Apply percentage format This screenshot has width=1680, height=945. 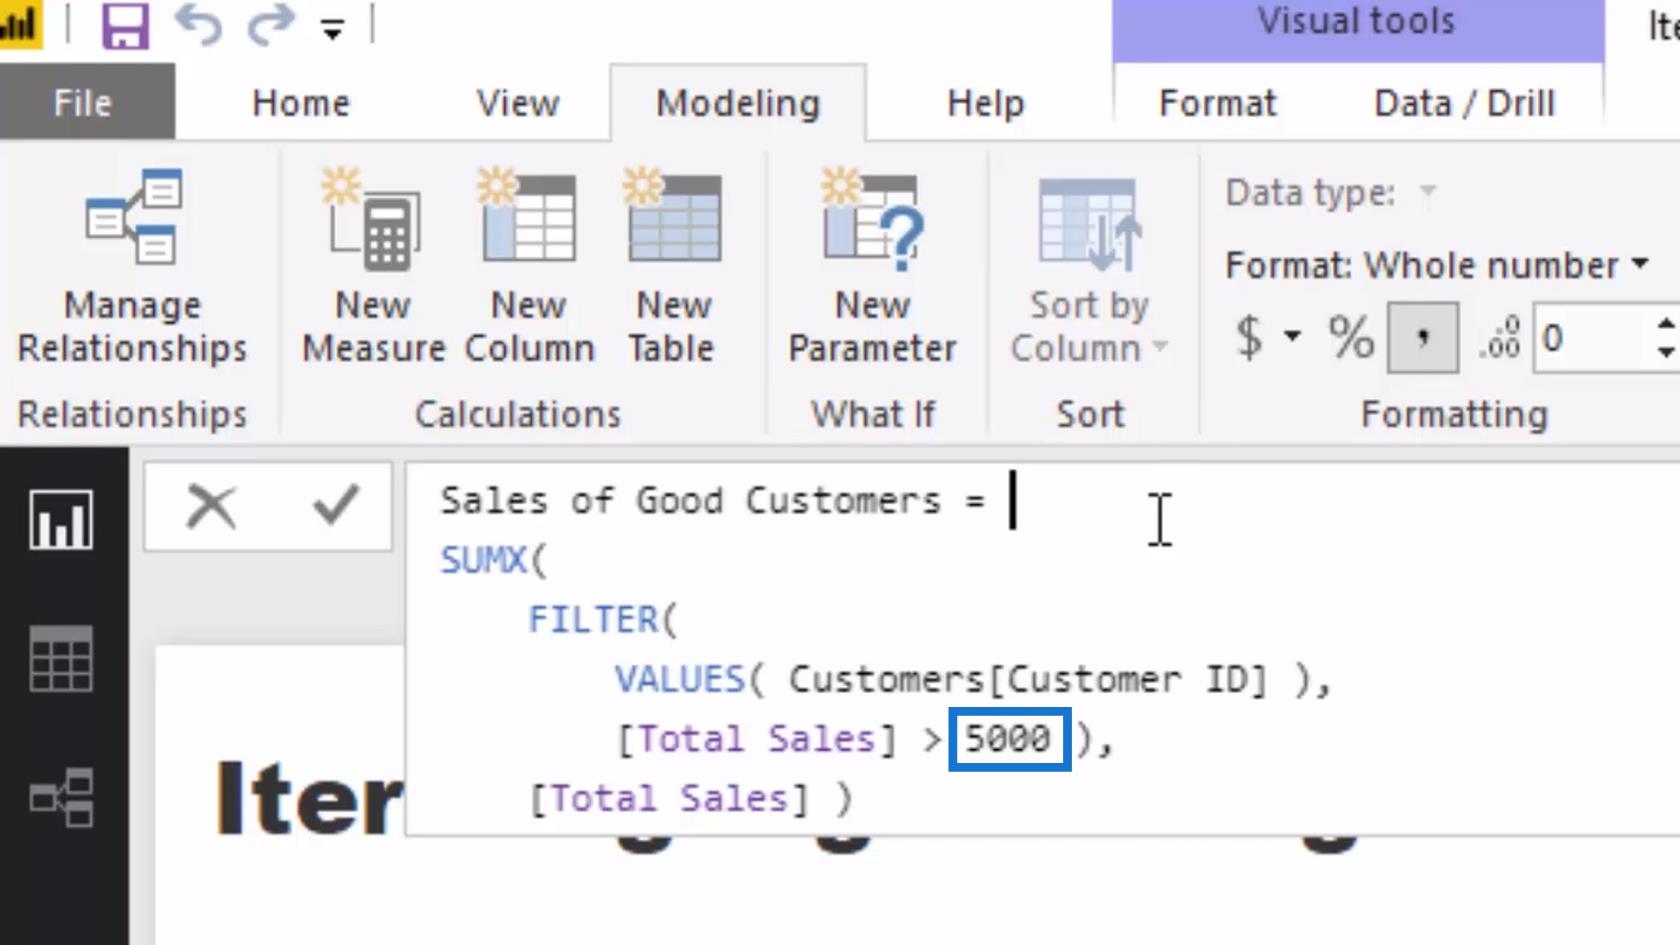point(1350,337)
